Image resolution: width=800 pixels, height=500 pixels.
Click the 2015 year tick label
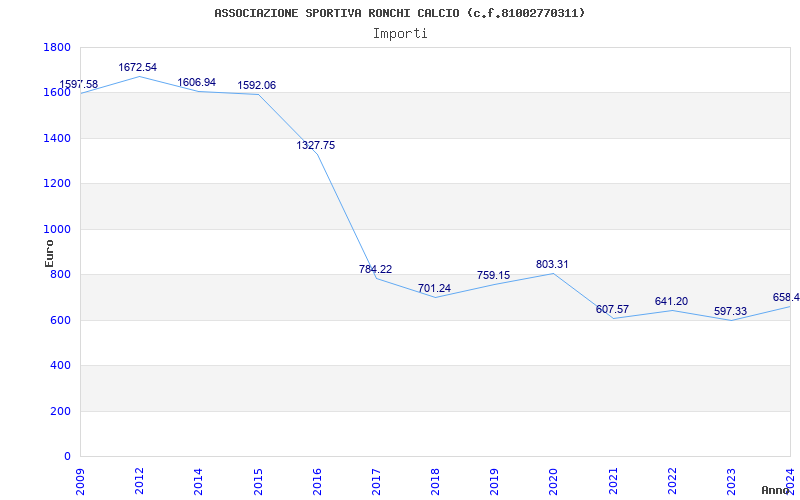coord(258,481)
